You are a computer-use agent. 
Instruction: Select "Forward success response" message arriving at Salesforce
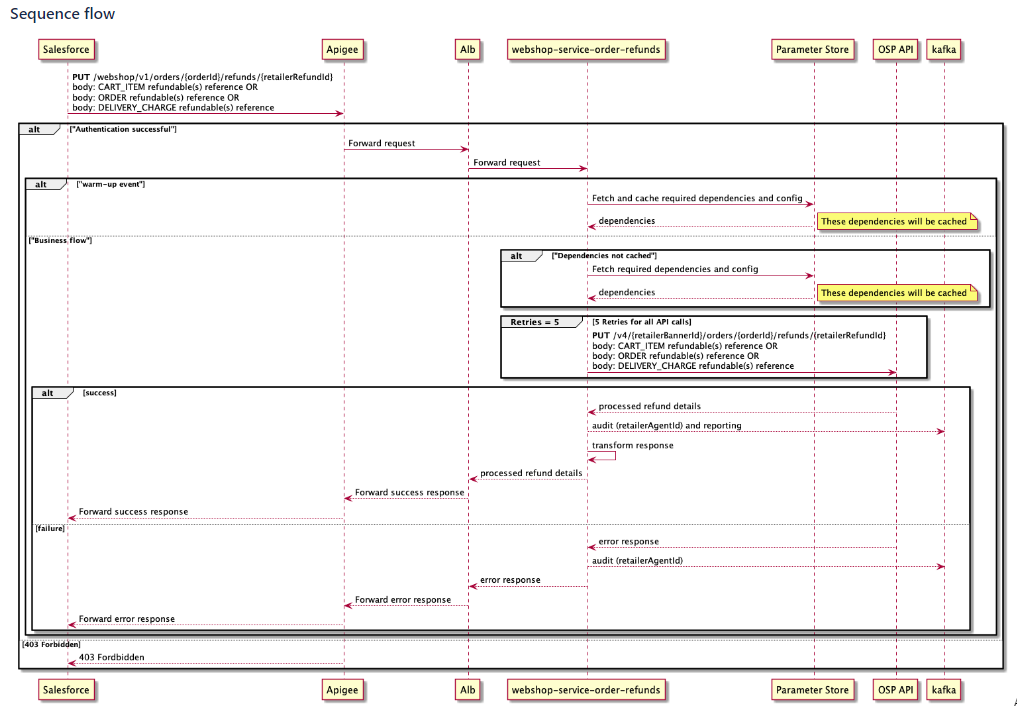point(134,512)
